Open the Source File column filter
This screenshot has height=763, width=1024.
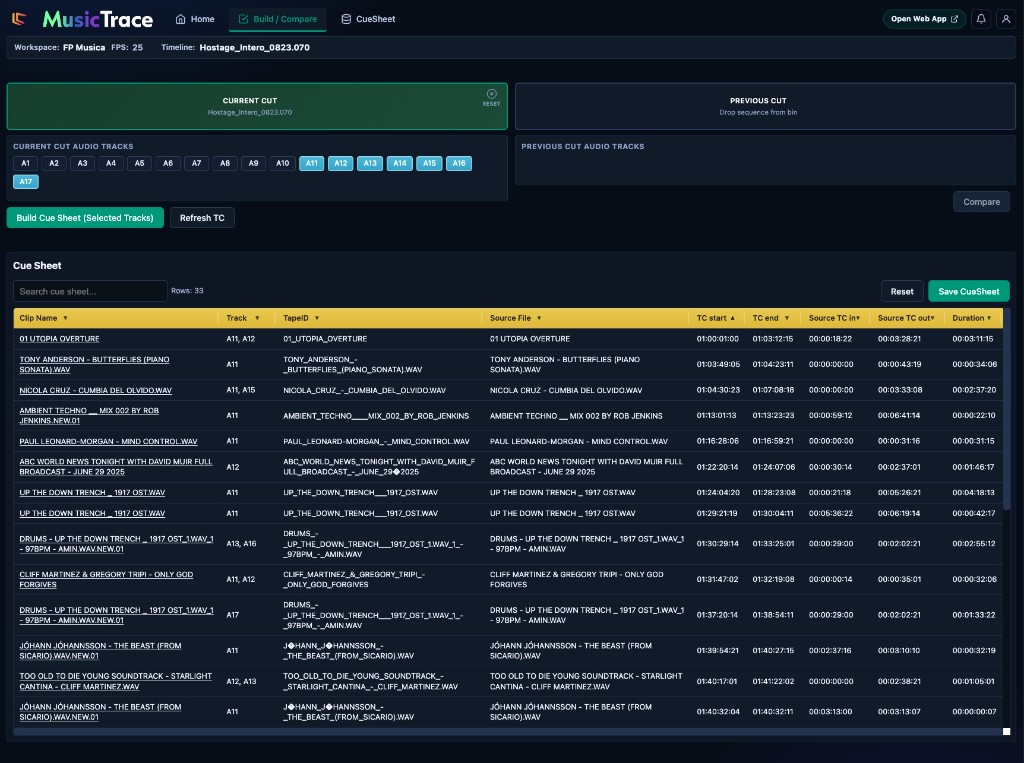[x=539, y=318]
